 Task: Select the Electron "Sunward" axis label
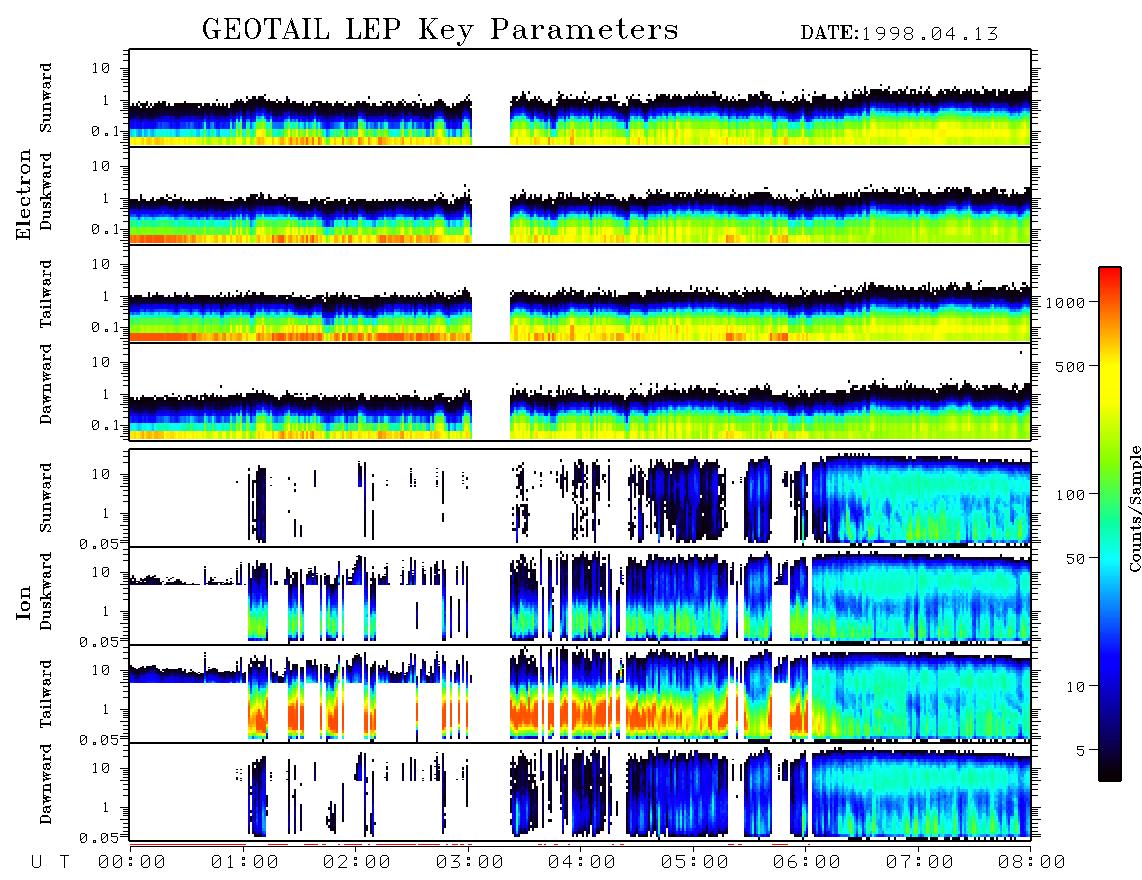[x=46, y=98]
